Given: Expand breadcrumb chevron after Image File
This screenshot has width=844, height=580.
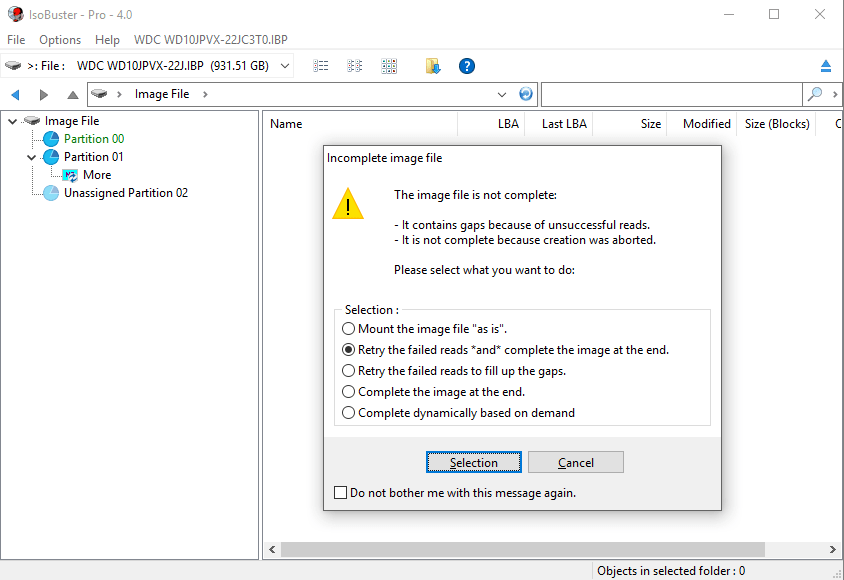Looking at the screenshot, I should [205, 94].
